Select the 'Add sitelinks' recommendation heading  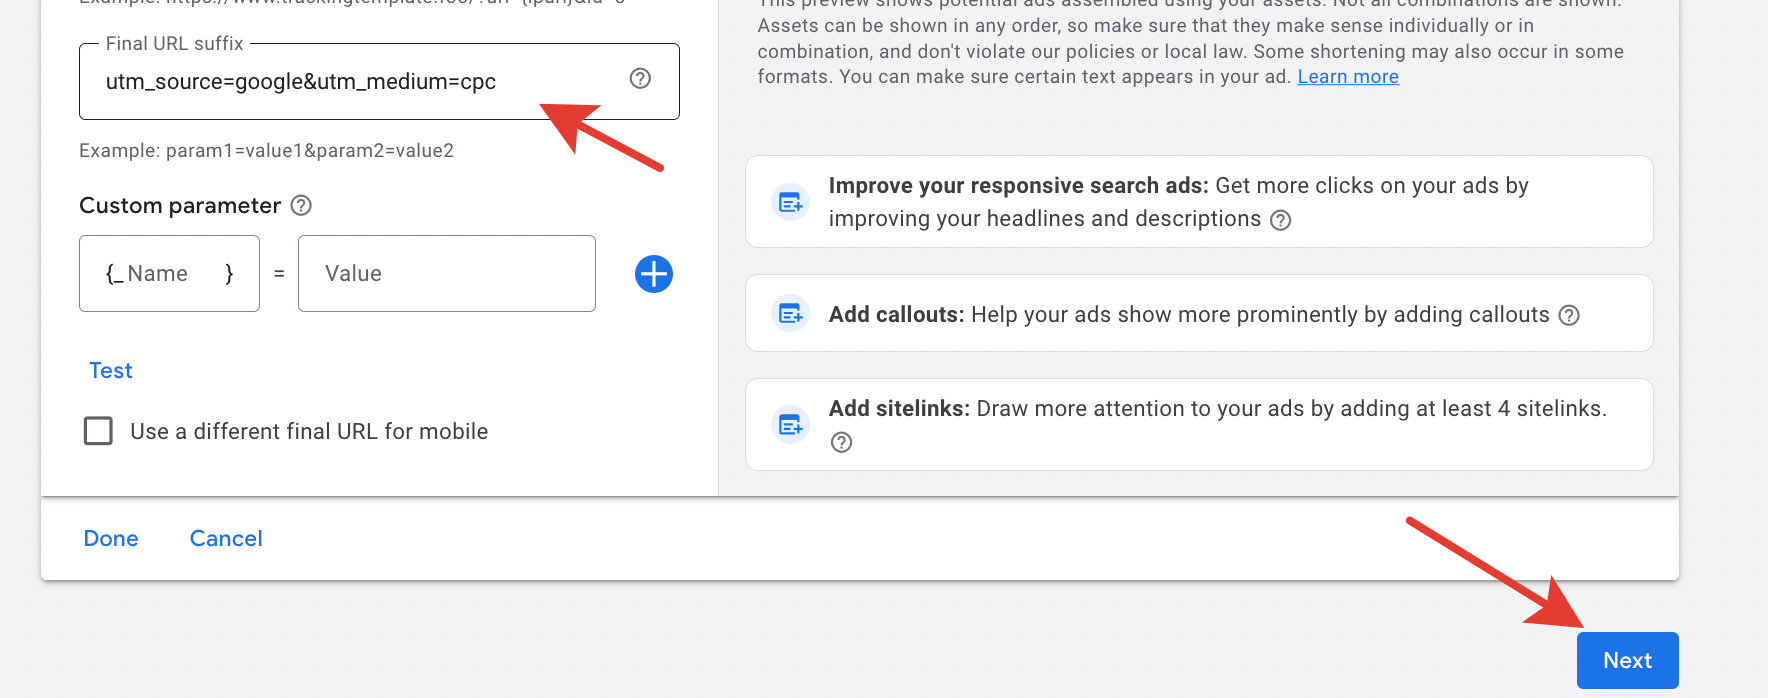tap(899, 409)
